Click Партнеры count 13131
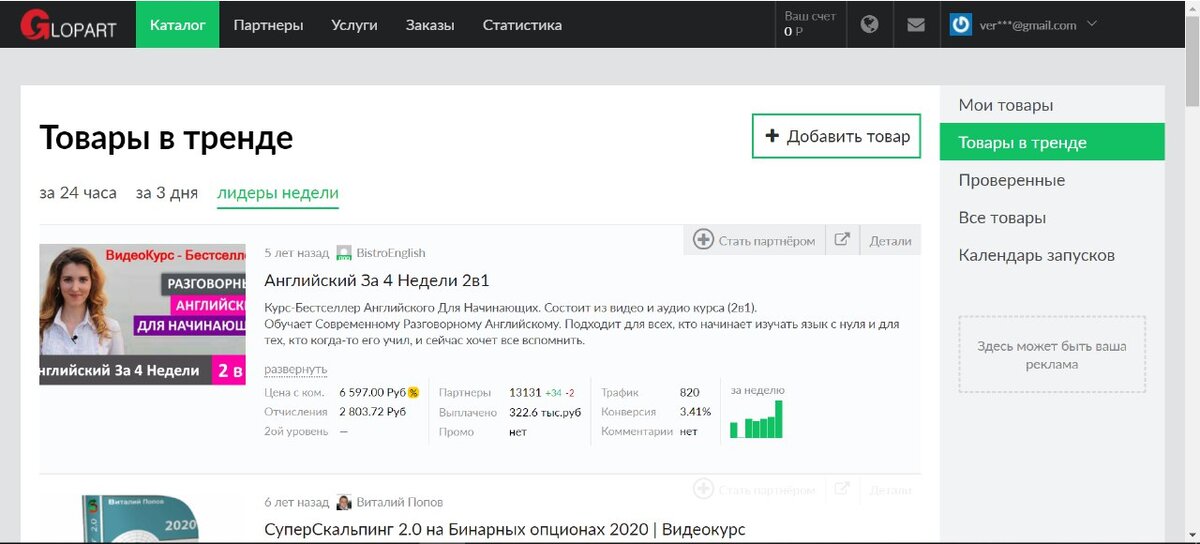Viewport: 1200px width, 544px height. [x=525, y=392]
